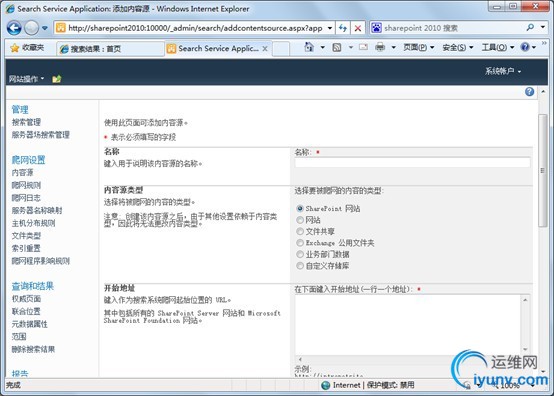This screenshot has width=554, height=396.
Task: Close the Search Service Application tab
Action: pos(265,49)
